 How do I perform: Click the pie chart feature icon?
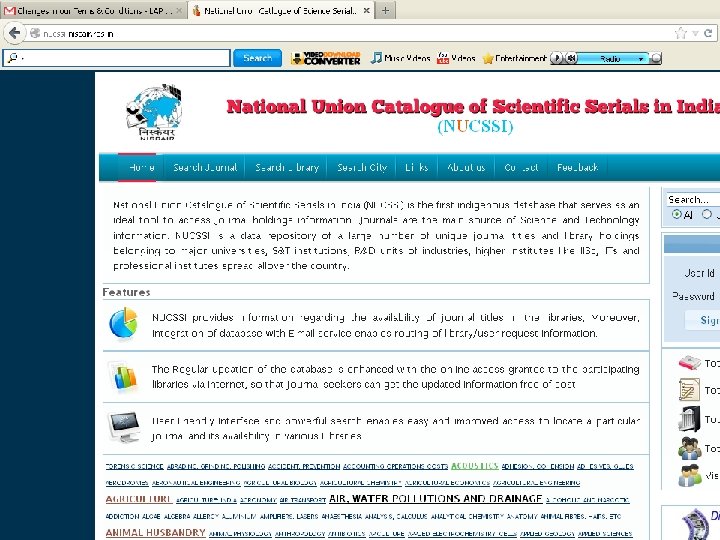pos(123,323)
